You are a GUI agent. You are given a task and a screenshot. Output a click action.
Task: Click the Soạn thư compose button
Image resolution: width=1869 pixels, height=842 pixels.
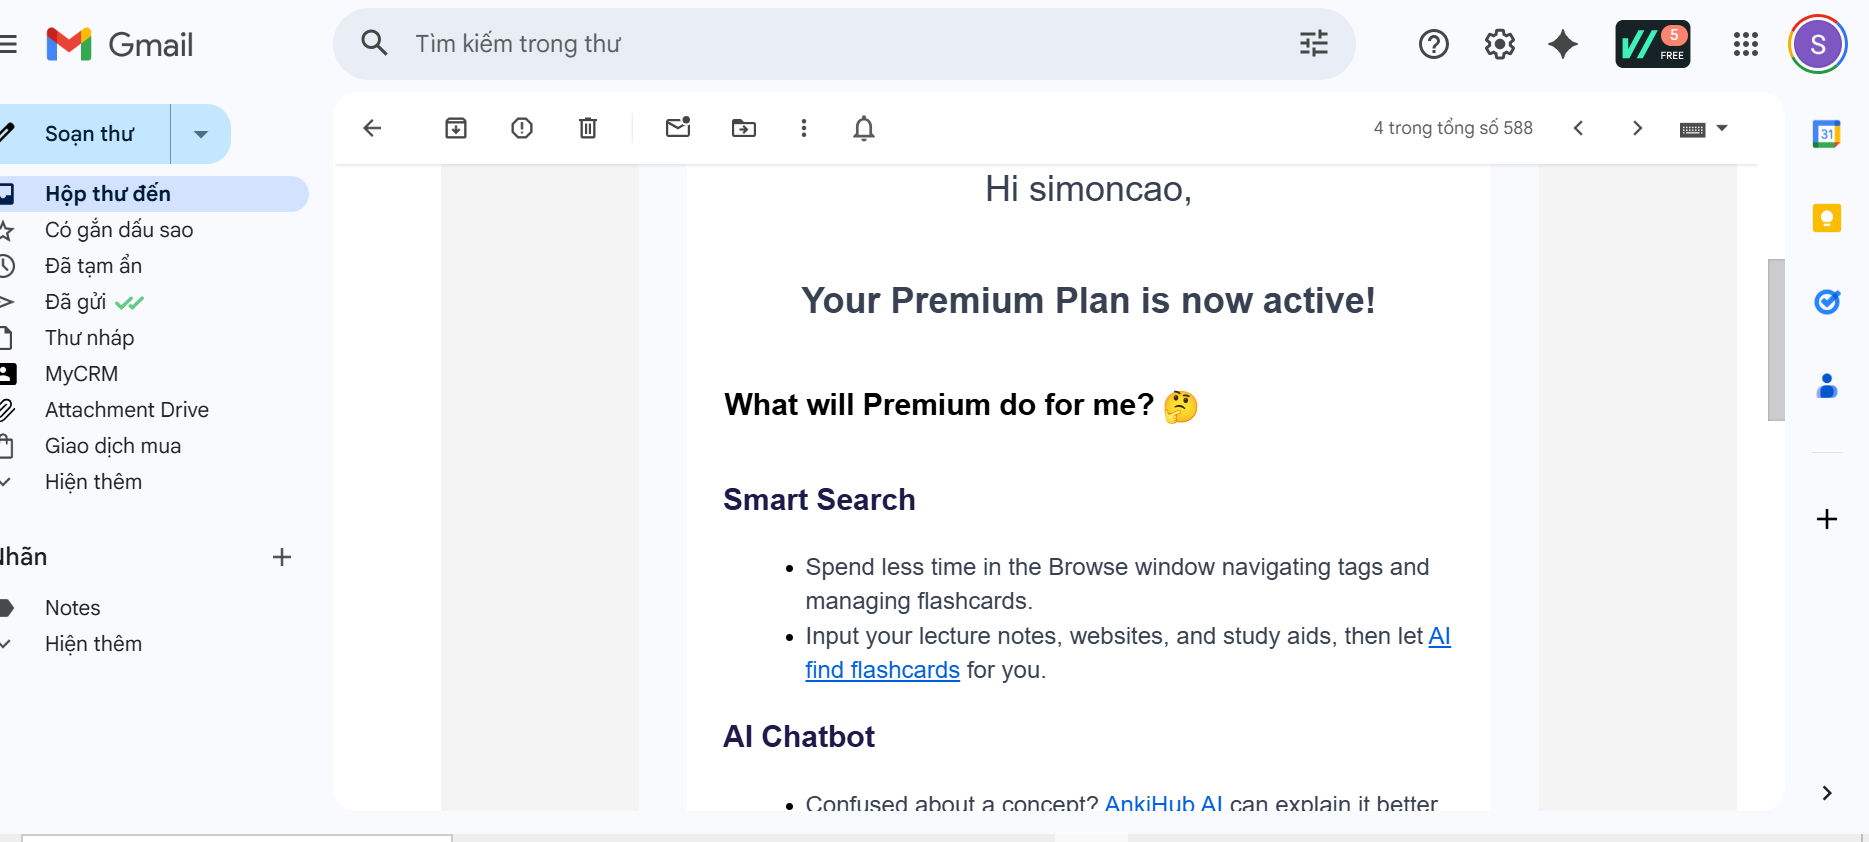[89, 134]
